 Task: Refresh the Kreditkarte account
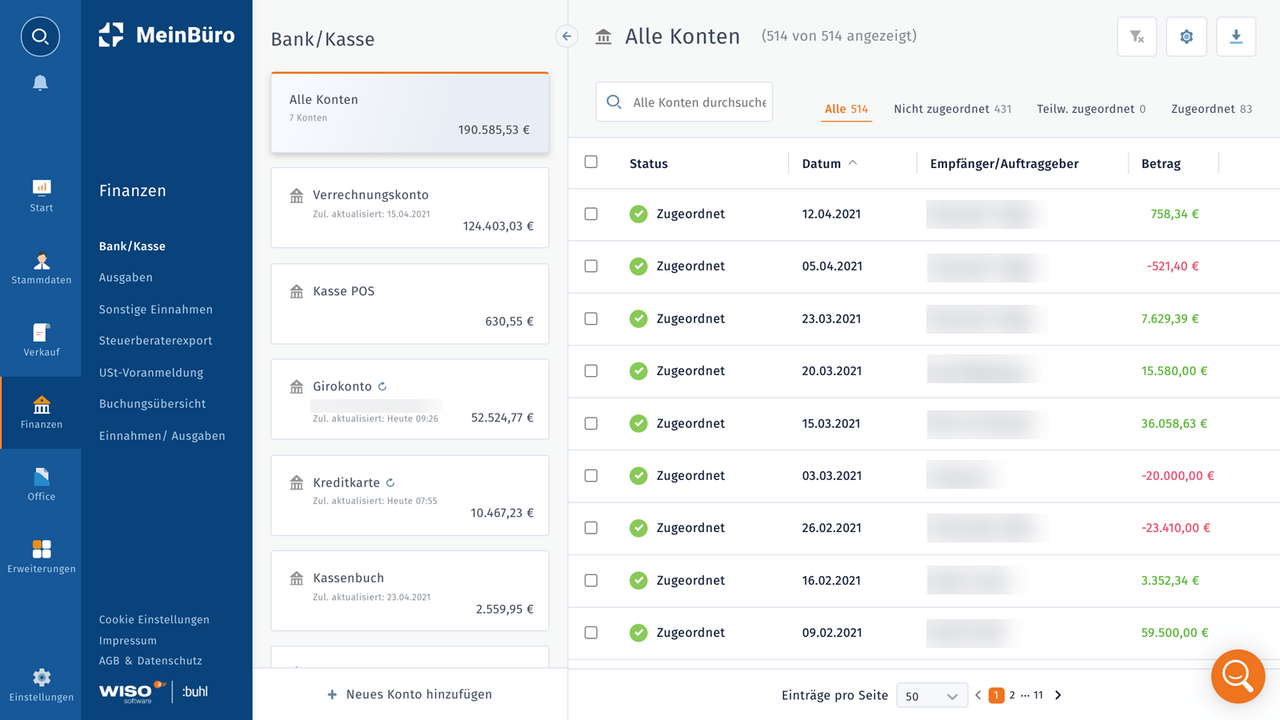point(390,483)
